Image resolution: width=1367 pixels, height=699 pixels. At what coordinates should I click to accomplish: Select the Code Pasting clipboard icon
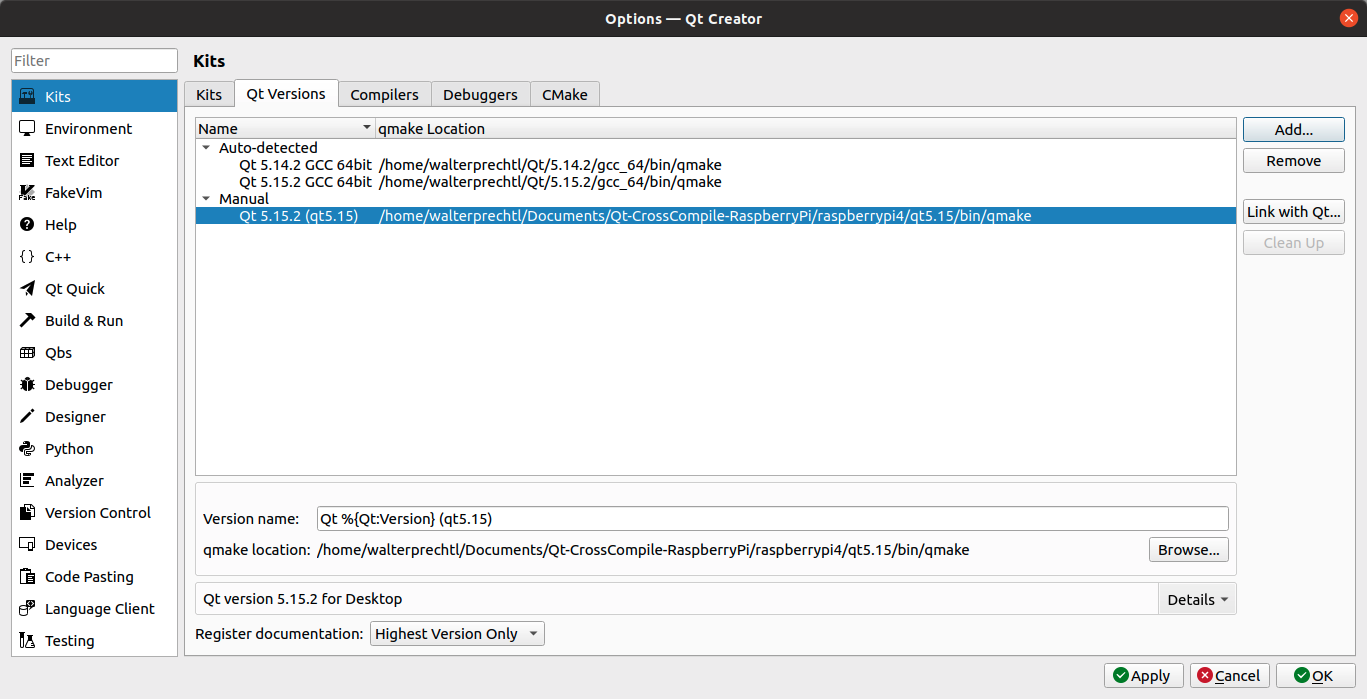(28, 577)
